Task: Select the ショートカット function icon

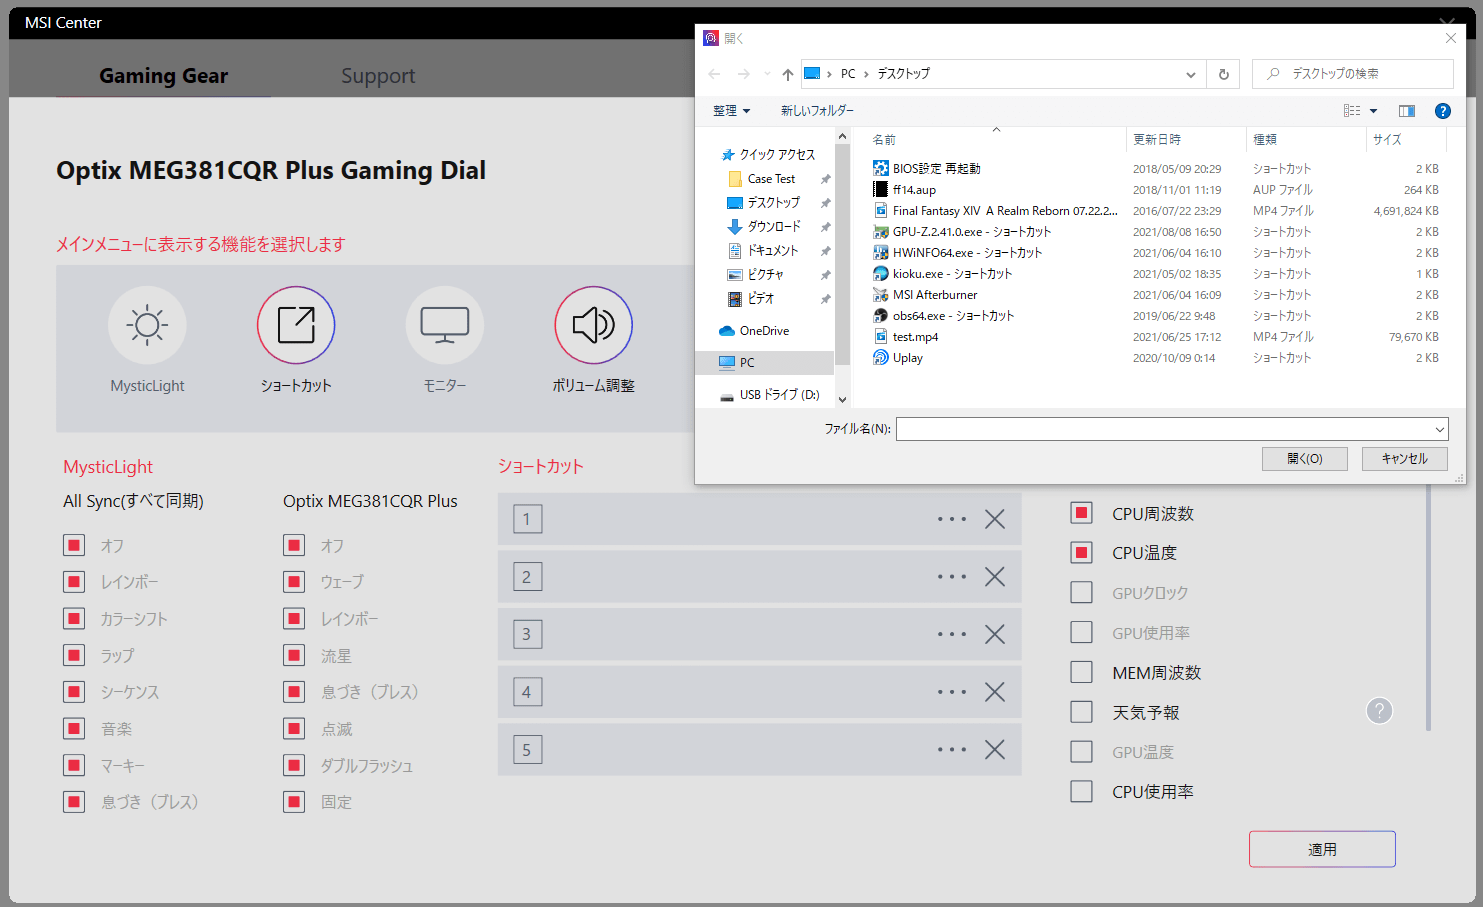Action: [296, 325]
